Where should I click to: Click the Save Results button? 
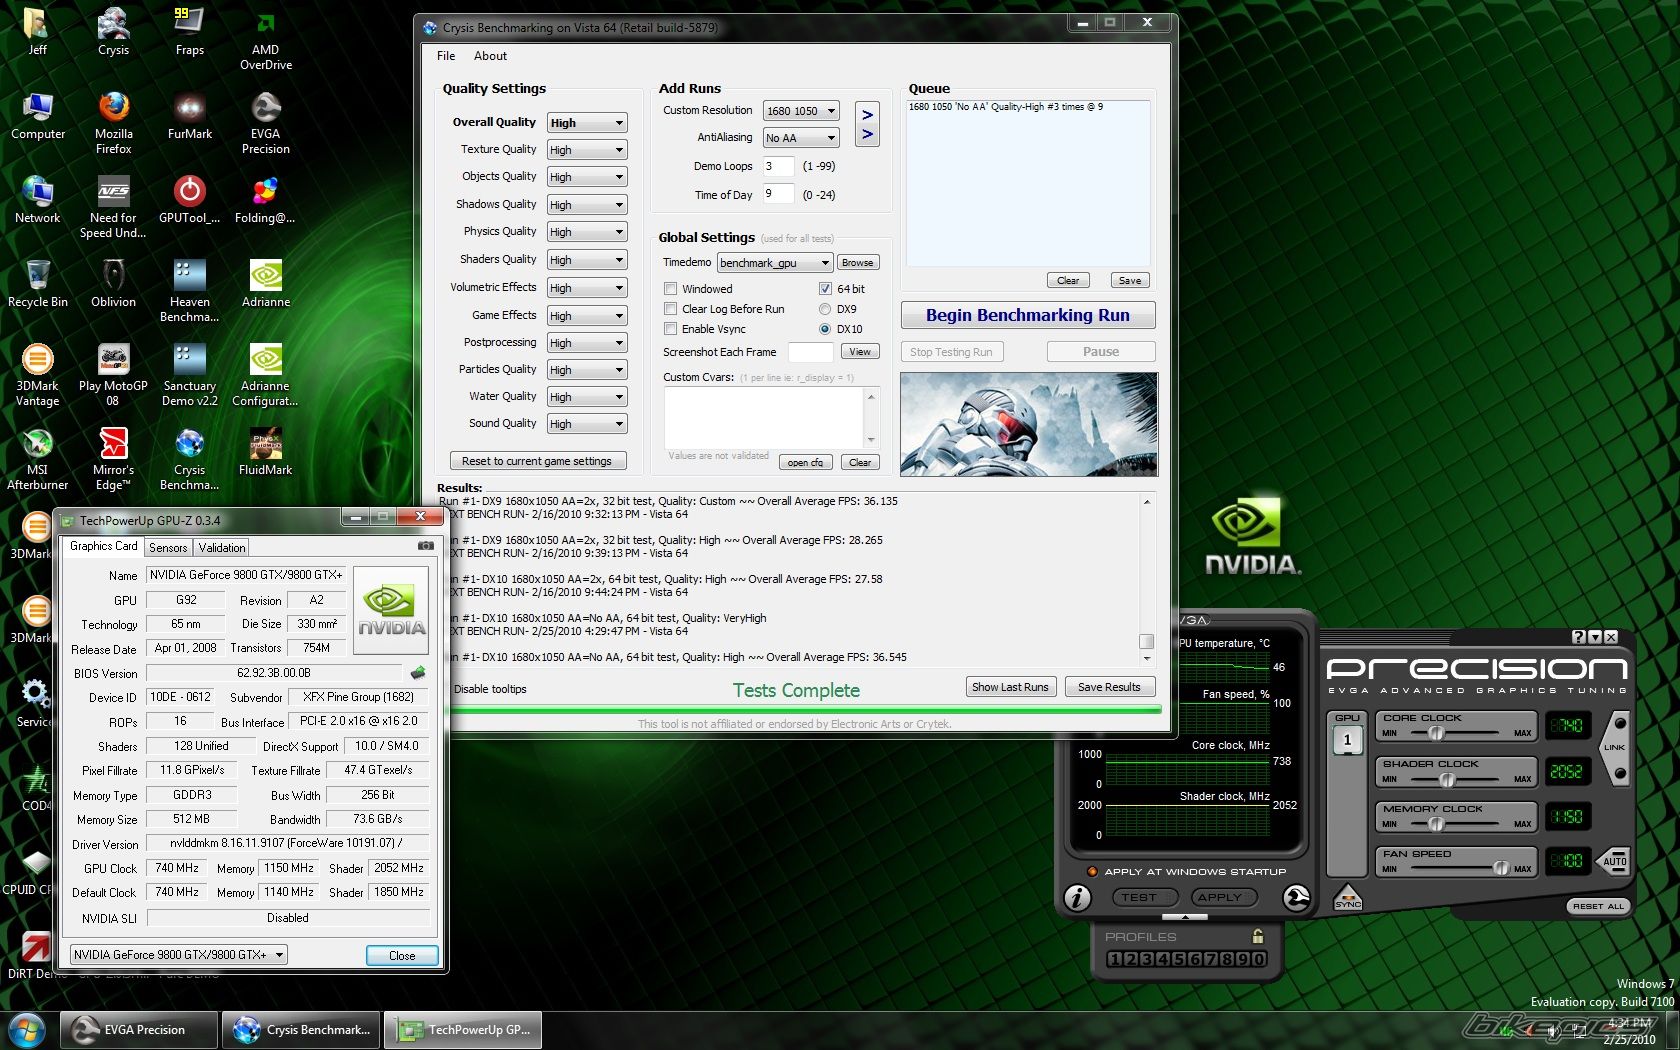click(x=1109, y=687)
